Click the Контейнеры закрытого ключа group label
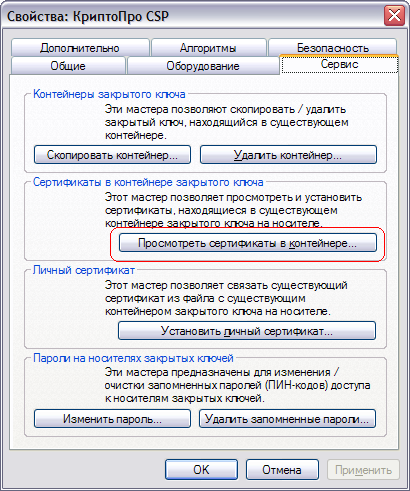 (x=109, y=94)
